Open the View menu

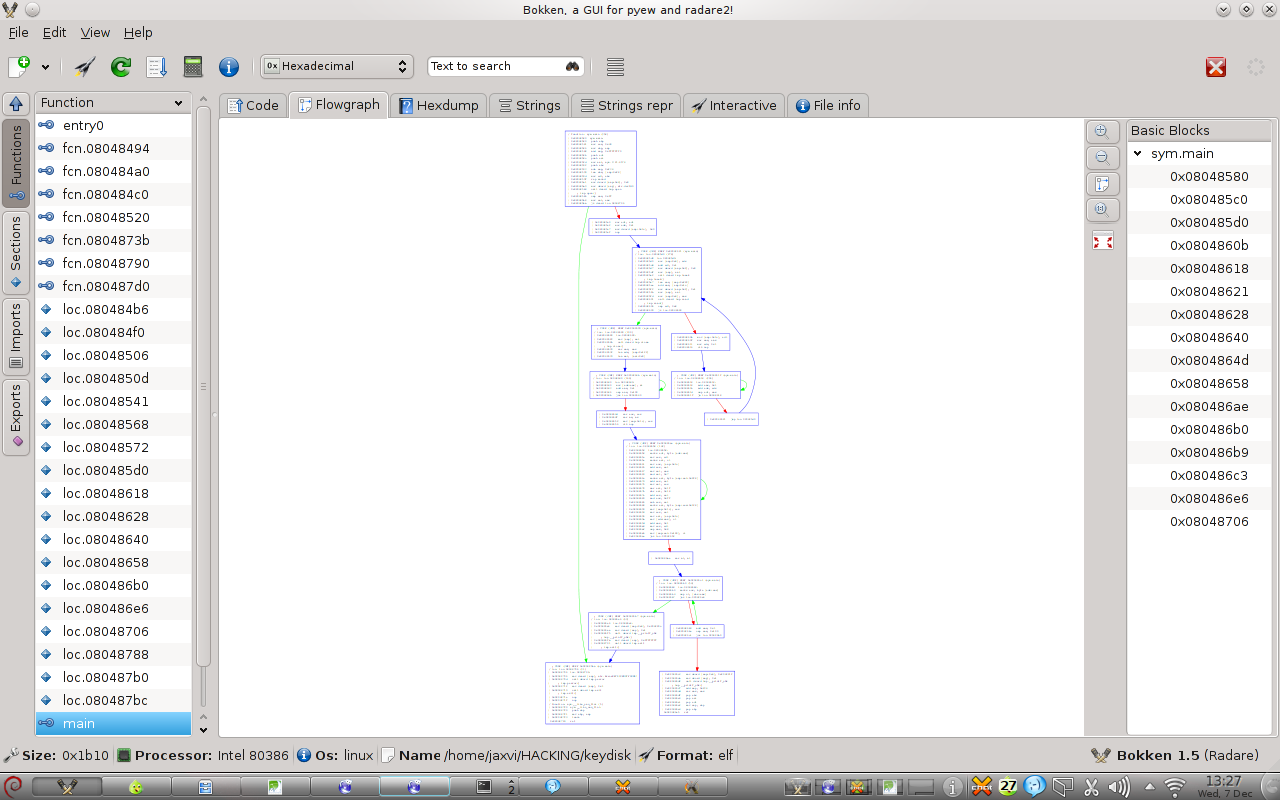(x=95, y=32)
